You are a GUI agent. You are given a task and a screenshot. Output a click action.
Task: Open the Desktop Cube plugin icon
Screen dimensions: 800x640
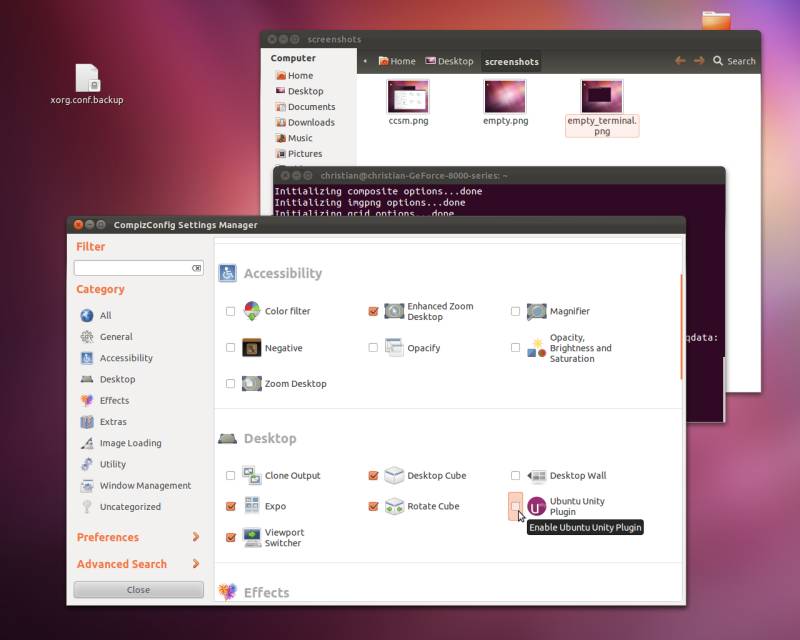coord(394,475)
